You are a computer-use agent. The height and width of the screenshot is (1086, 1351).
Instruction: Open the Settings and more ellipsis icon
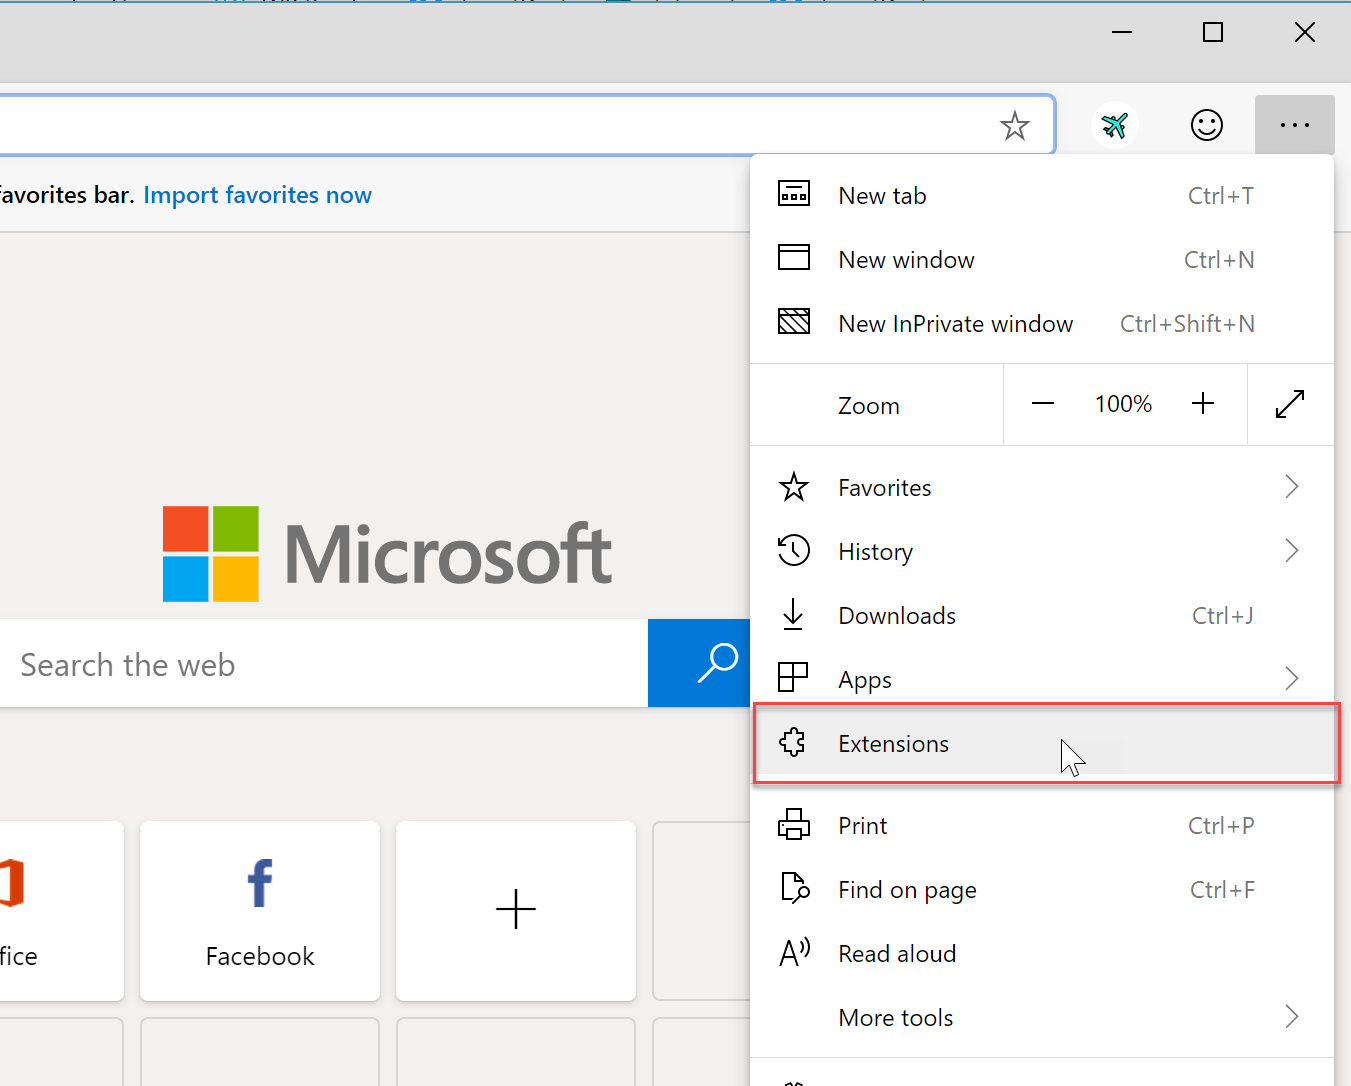[1294, 125]
